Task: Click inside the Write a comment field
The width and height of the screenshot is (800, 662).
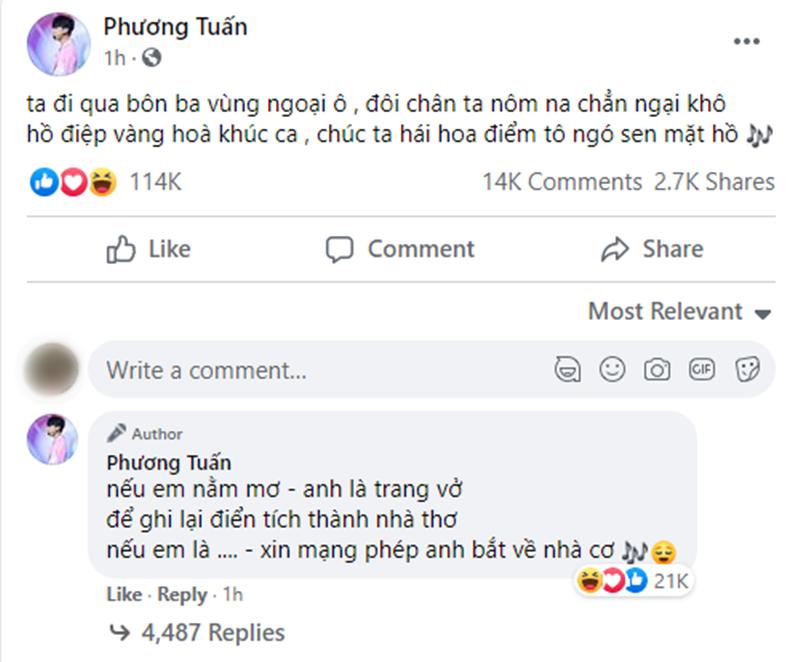Action: point(320,370)
